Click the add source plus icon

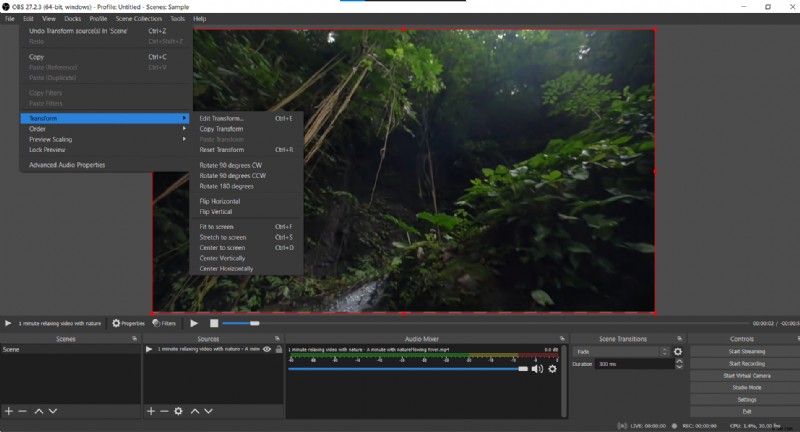tap(151, 411)
